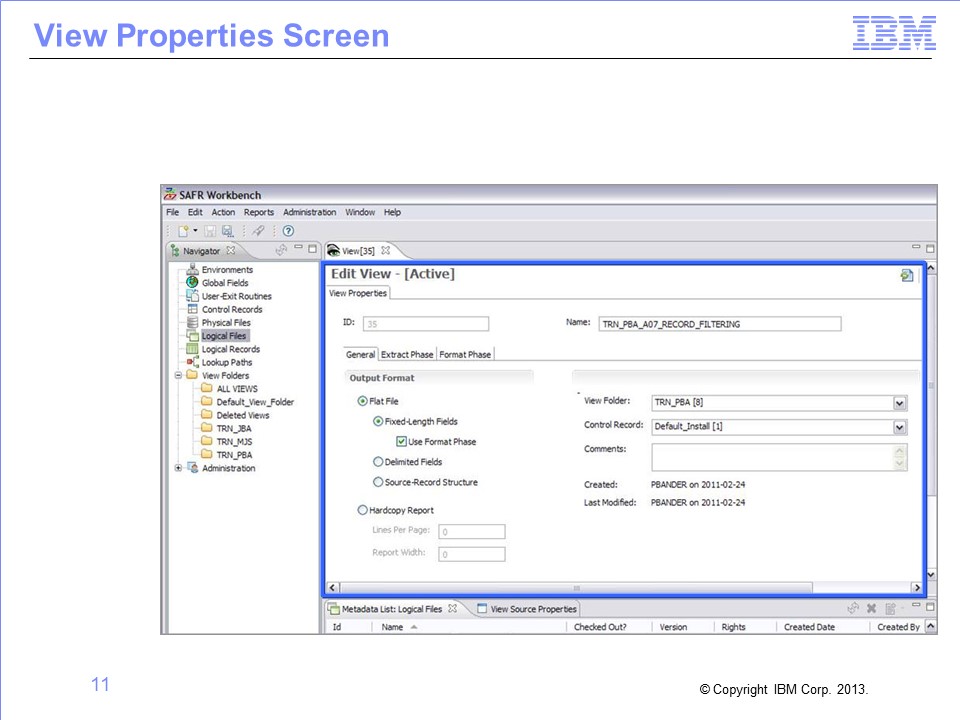
Task: Select Logical Files in Navigator
Action: (x=223, y=336)
